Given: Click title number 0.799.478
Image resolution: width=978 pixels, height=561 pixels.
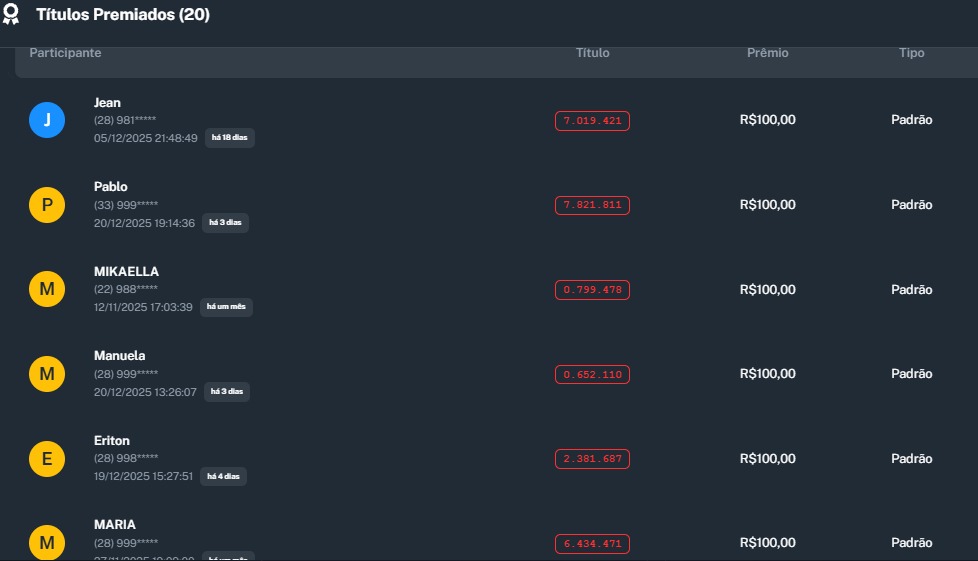Looking at the screenshot, I should [593, 290].
